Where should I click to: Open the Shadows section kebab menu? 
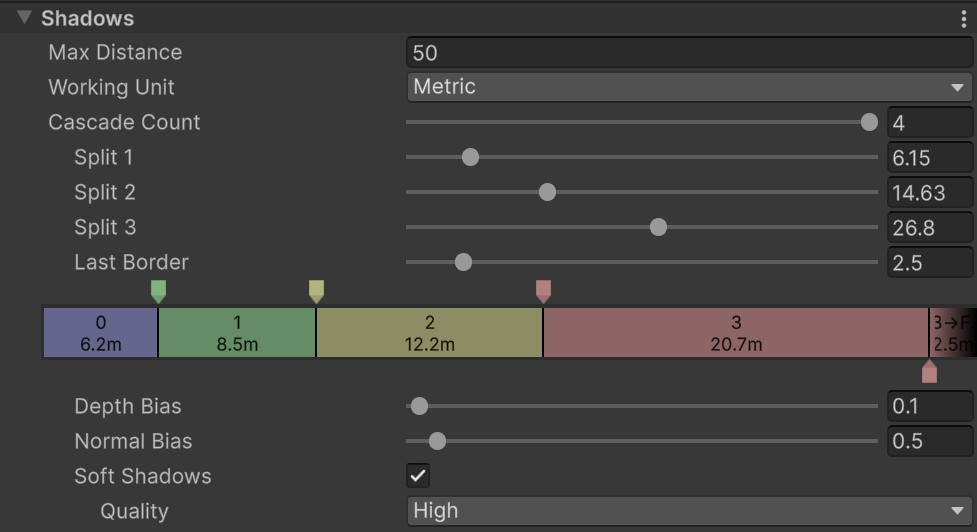964,18
